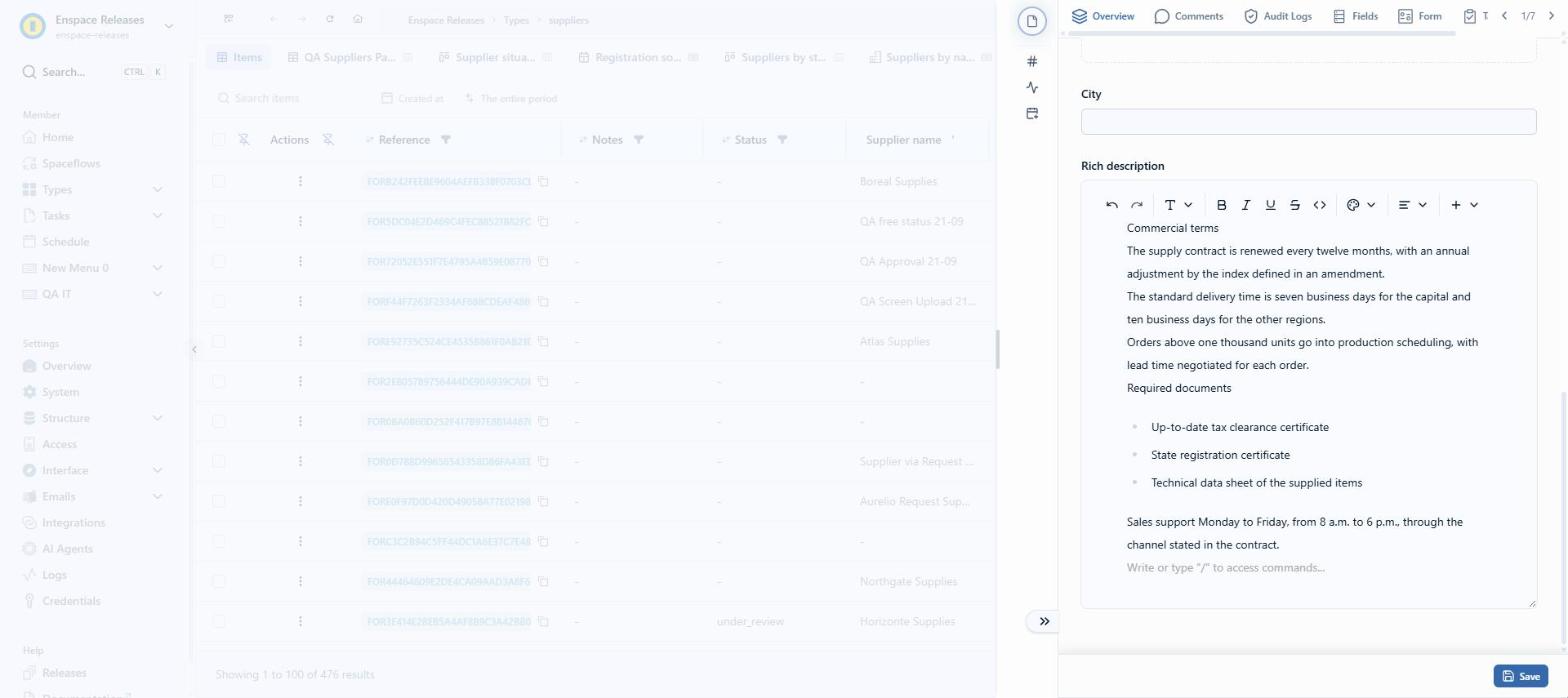Open the activity pulse icon panel
This screenshot has height=698, width=1568.
(1032, 88)
